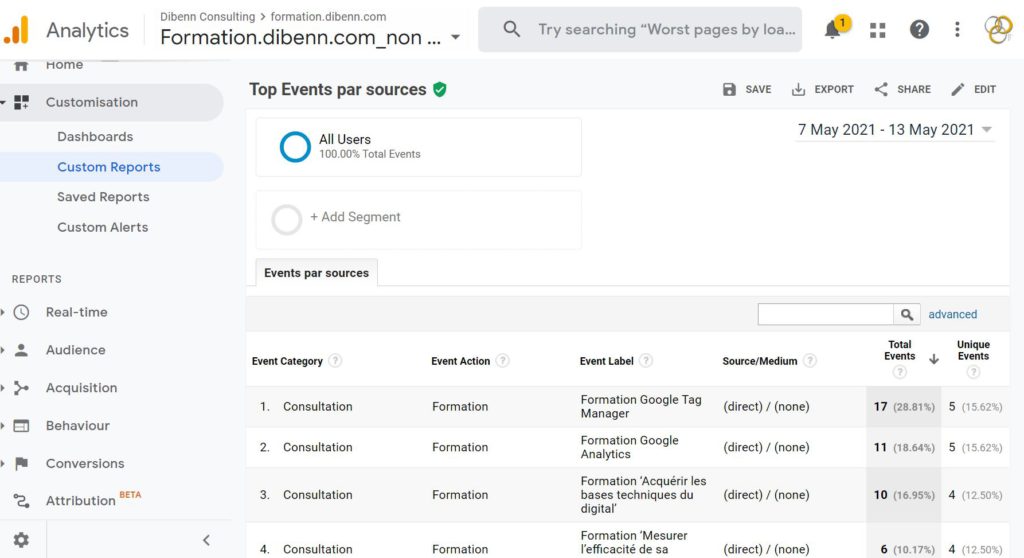
Task: Open the date range dropdown
Action: (987, 129)
